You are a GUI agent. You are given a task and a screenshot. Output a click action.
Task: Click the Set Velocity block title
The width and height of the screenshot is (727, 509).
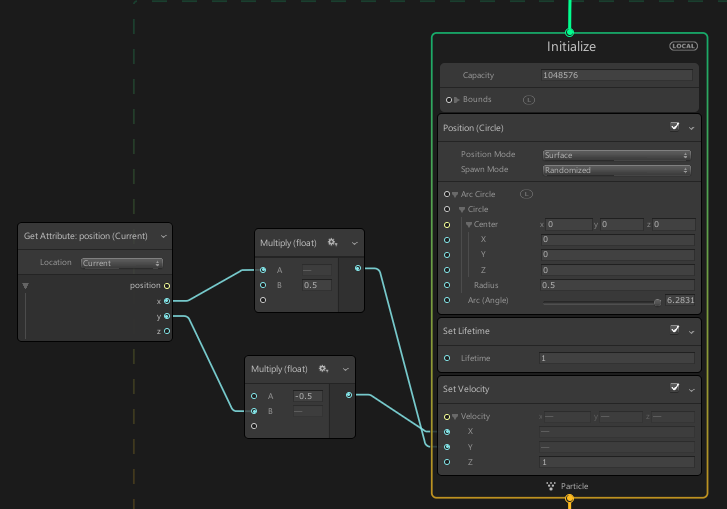(x=466, y=389)
